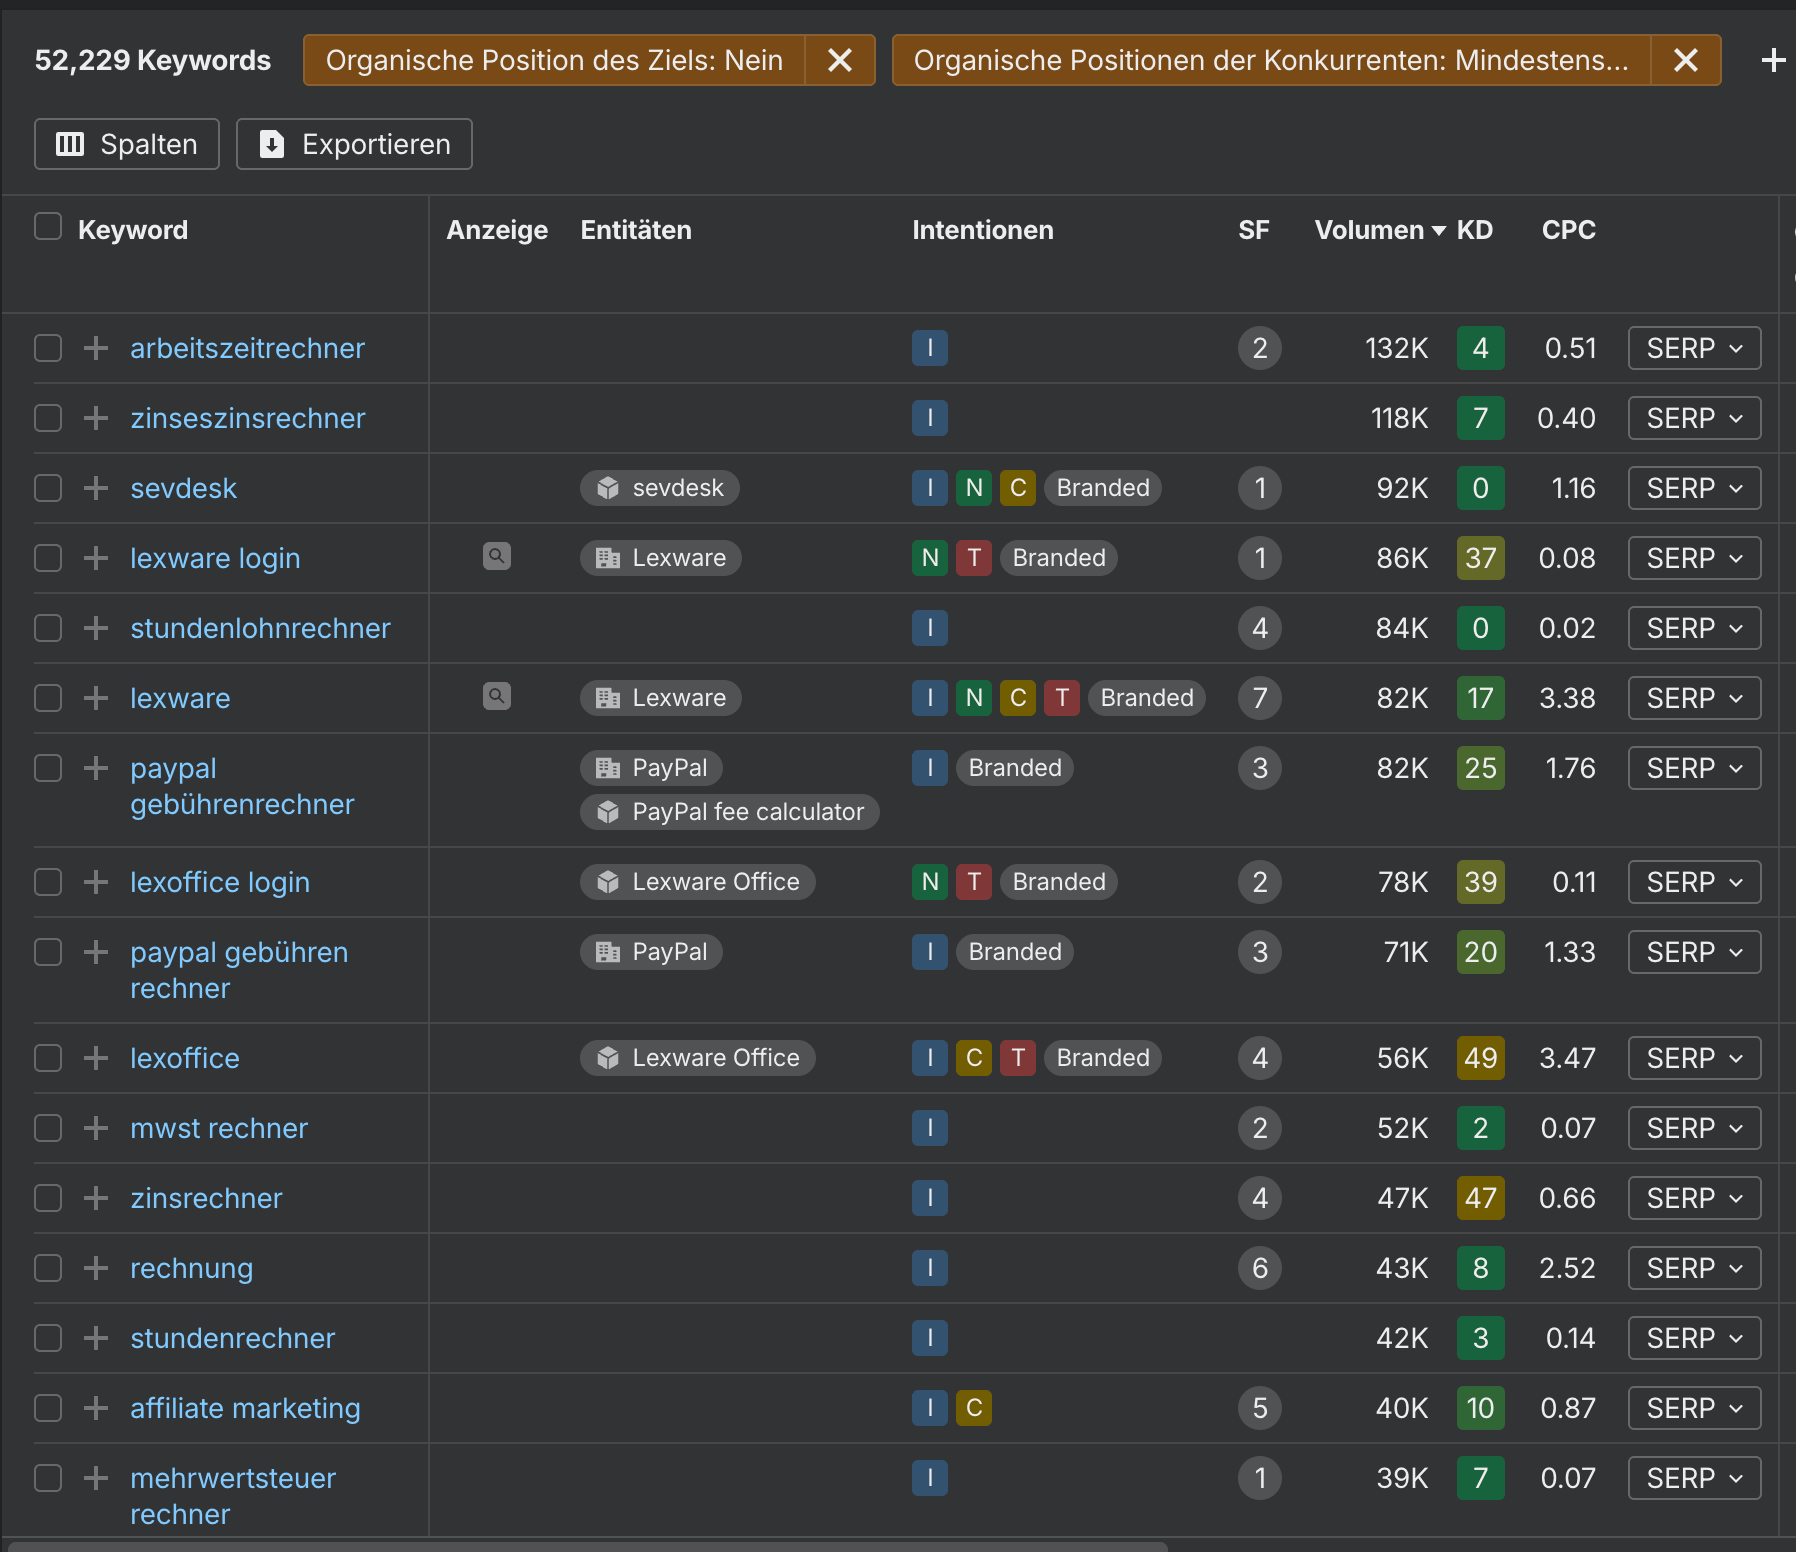
Task: Click the ad magnifier icon in the lexware row
Action: (497, 696)
